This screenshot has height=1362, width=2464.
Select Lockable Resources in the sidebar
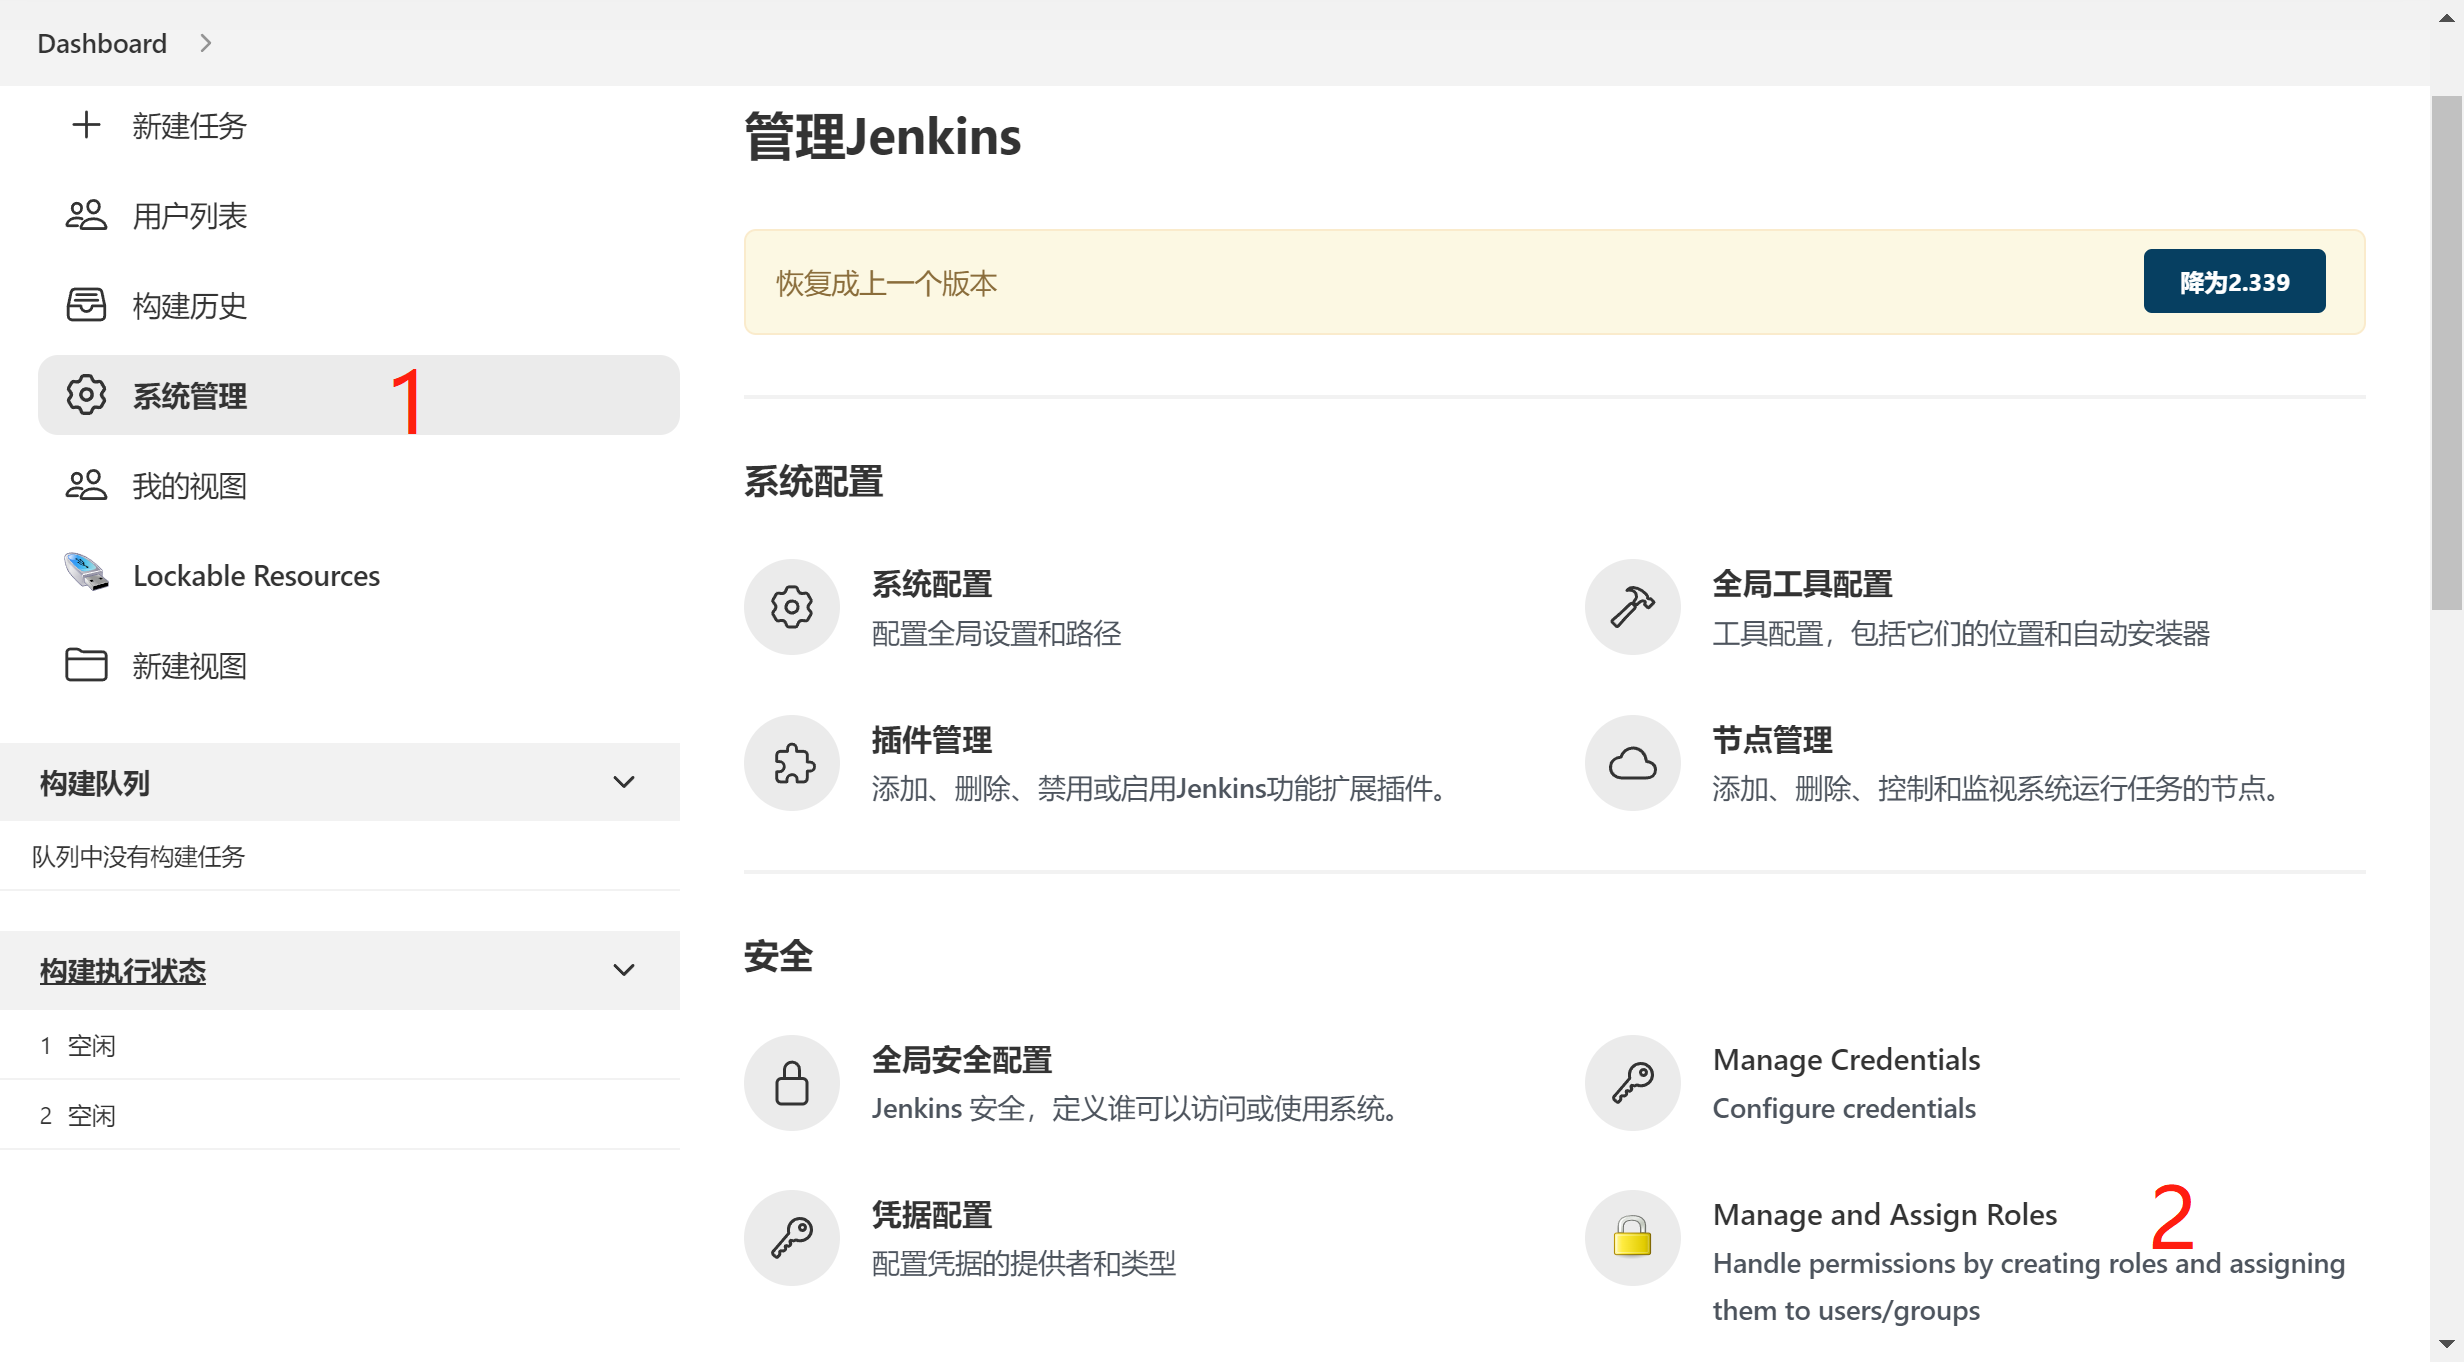tap(256, 575)
